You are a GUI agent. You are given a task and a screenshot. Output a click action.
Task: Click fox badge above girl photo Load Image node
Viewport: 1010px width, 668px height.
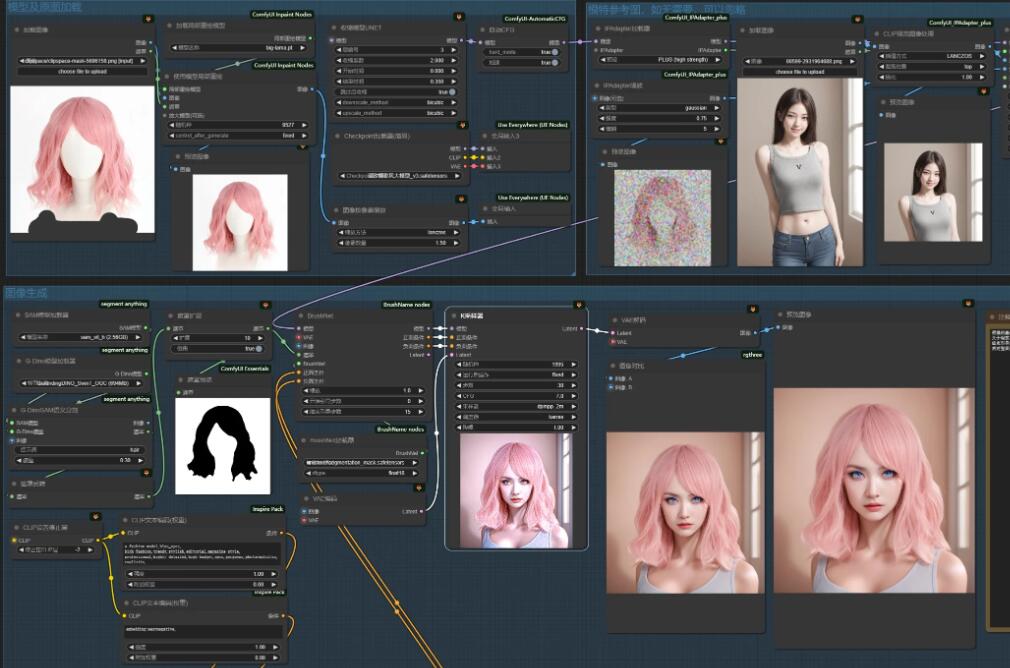[x=857, y=19]
